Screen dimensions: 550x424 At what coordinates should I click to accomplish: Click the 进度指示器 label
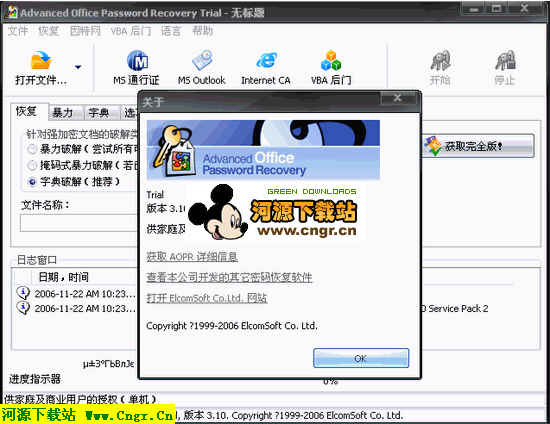[35, 379]
